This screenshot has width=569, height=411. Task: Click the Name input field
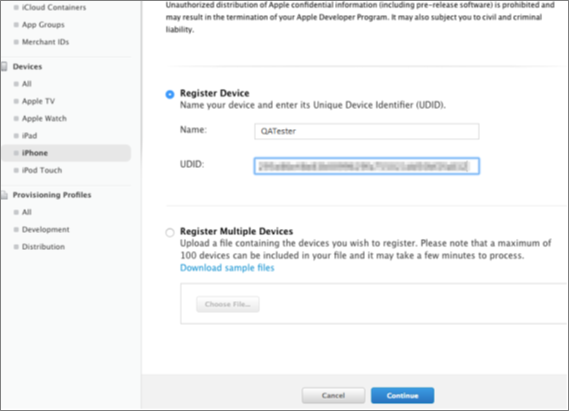(367, 131)
